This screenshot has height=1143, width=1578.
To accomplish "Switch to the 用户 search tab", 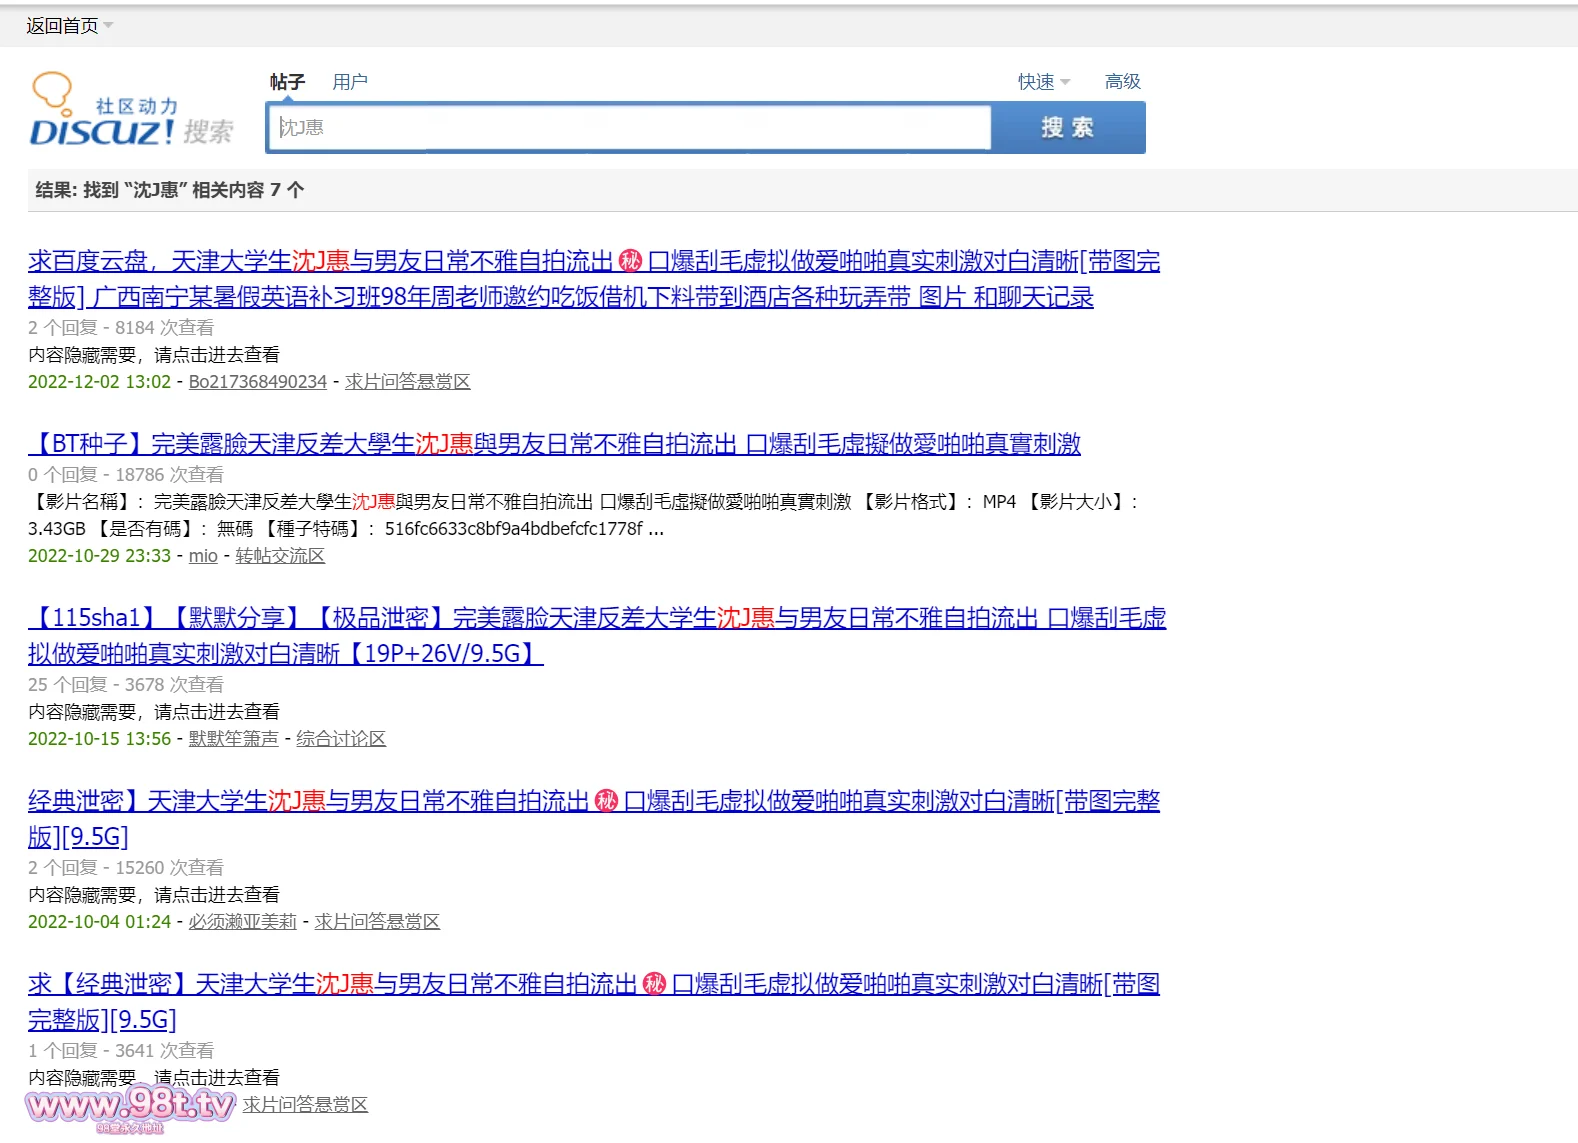I will tap(350, 82).
